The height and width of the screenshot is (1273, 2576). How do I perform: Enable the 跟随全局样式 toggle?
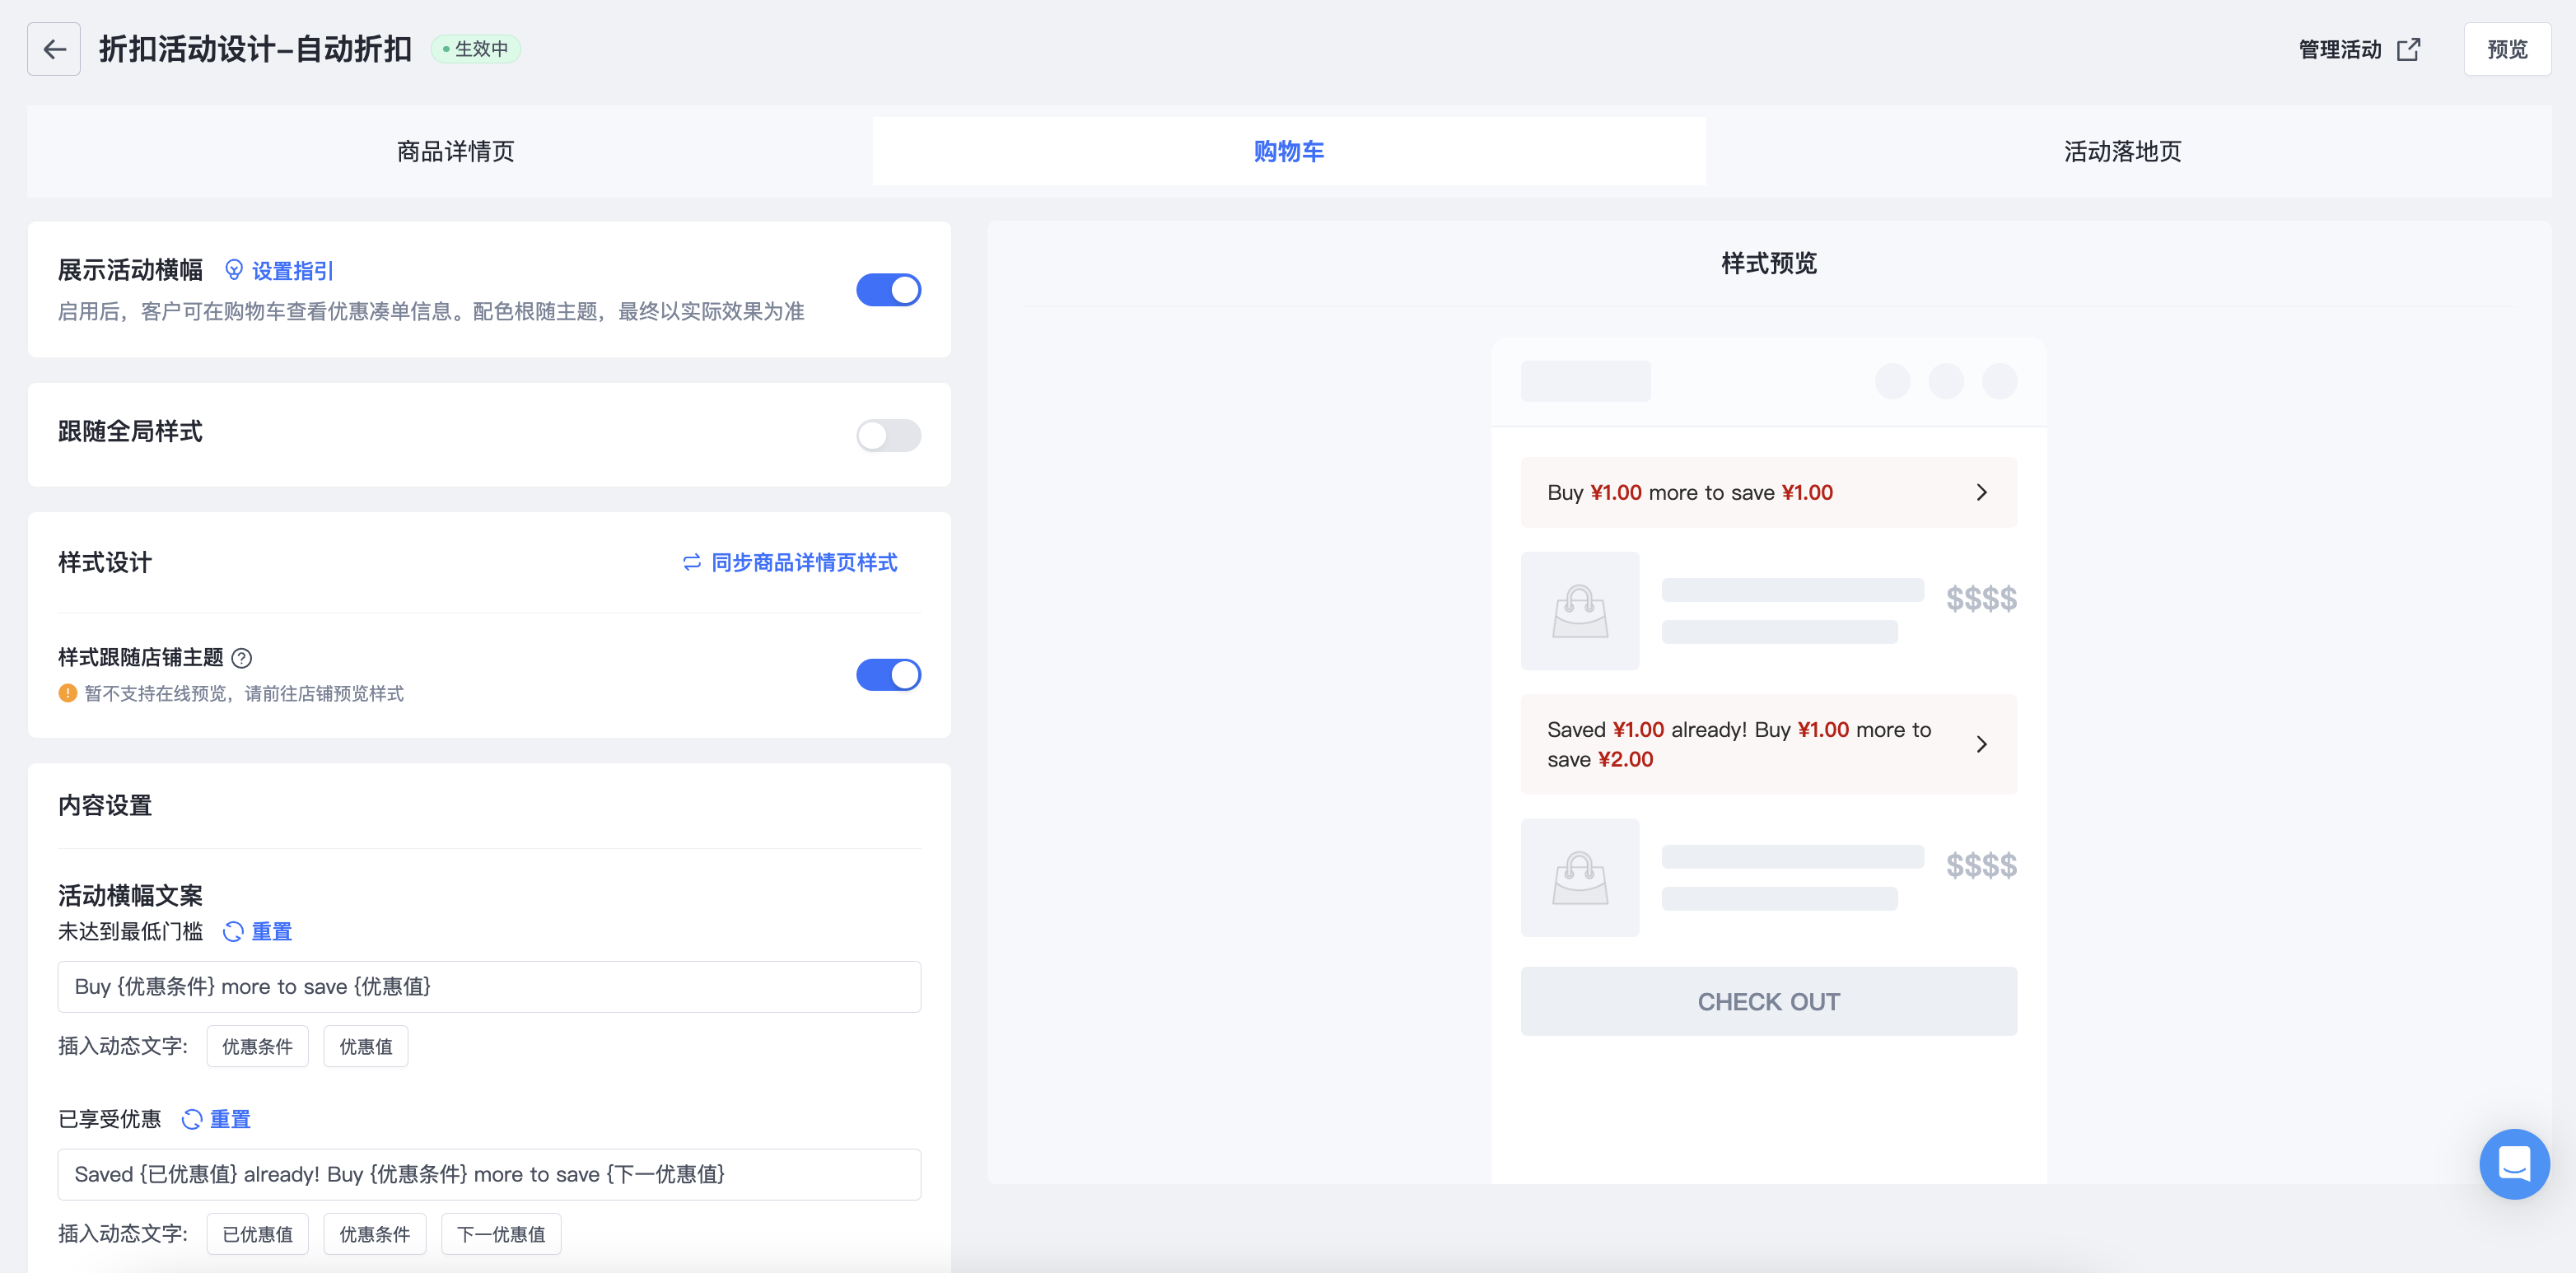[x=888, y=435]
